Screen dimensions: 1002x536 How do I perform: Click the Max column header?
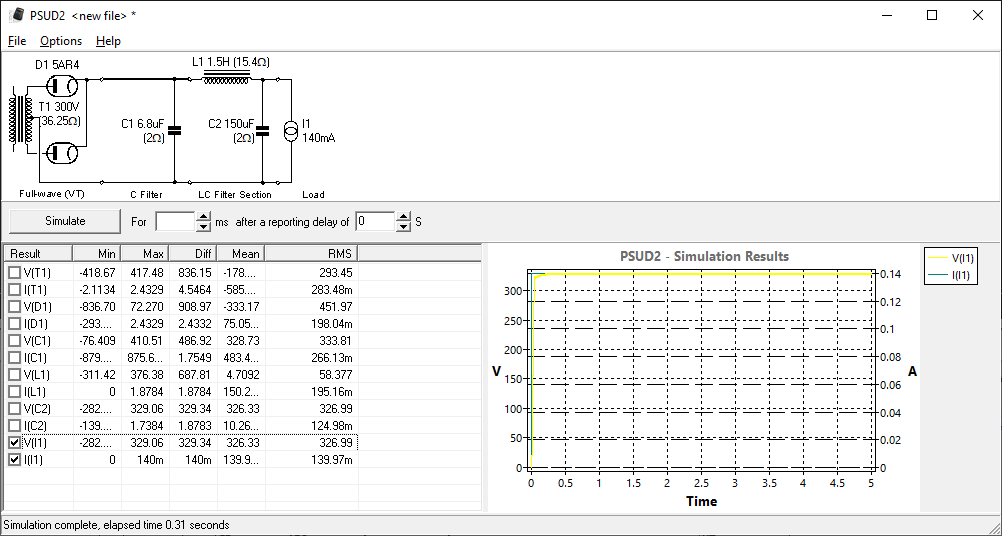[x=144, y=254]
